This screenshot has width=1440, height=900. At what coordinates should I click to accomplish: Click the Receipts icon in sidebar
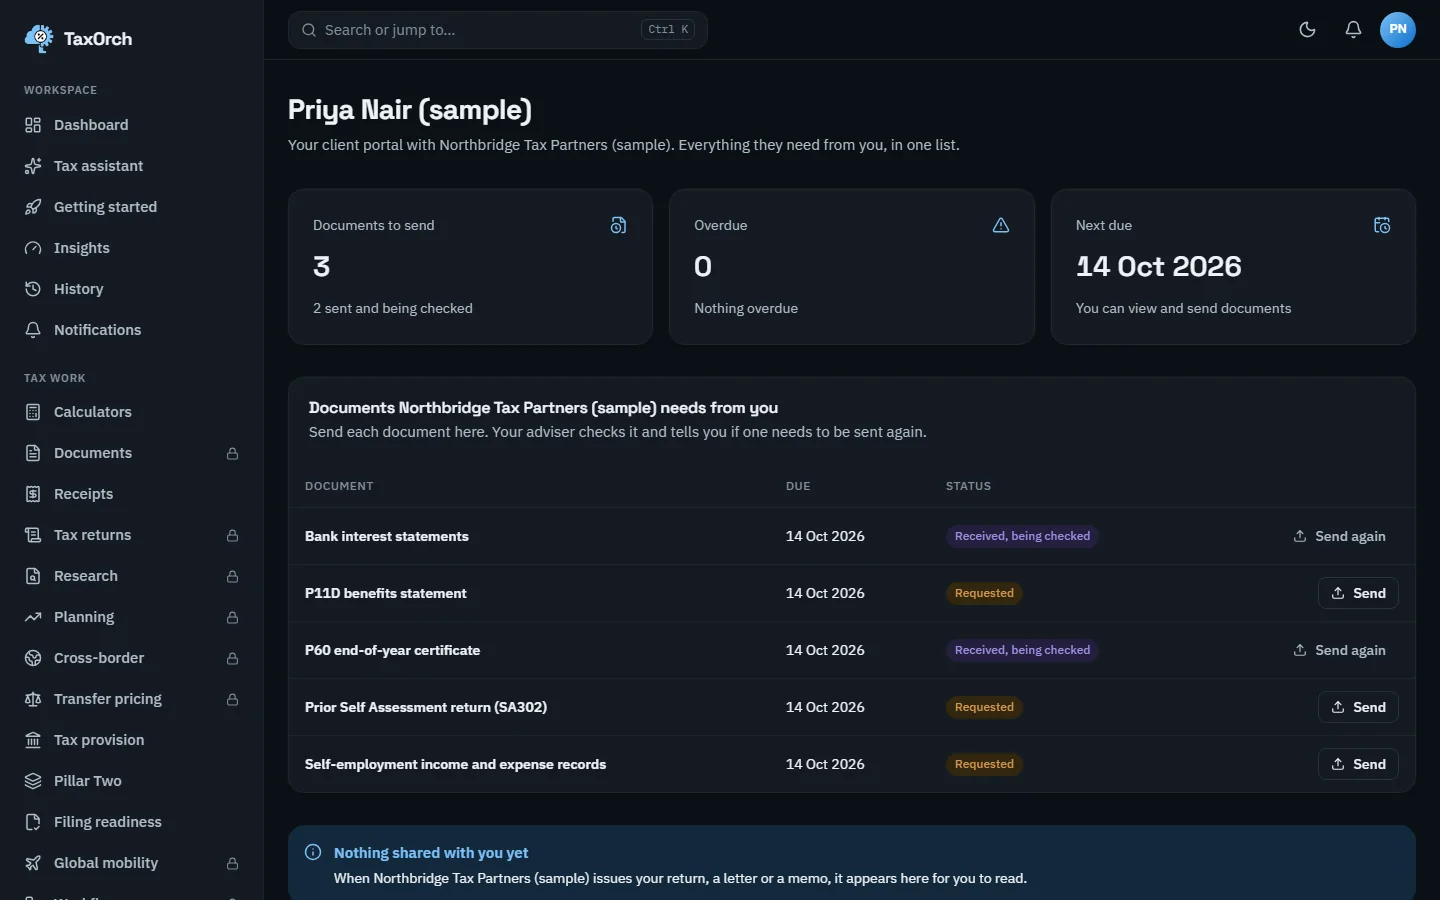pos(33,494)
